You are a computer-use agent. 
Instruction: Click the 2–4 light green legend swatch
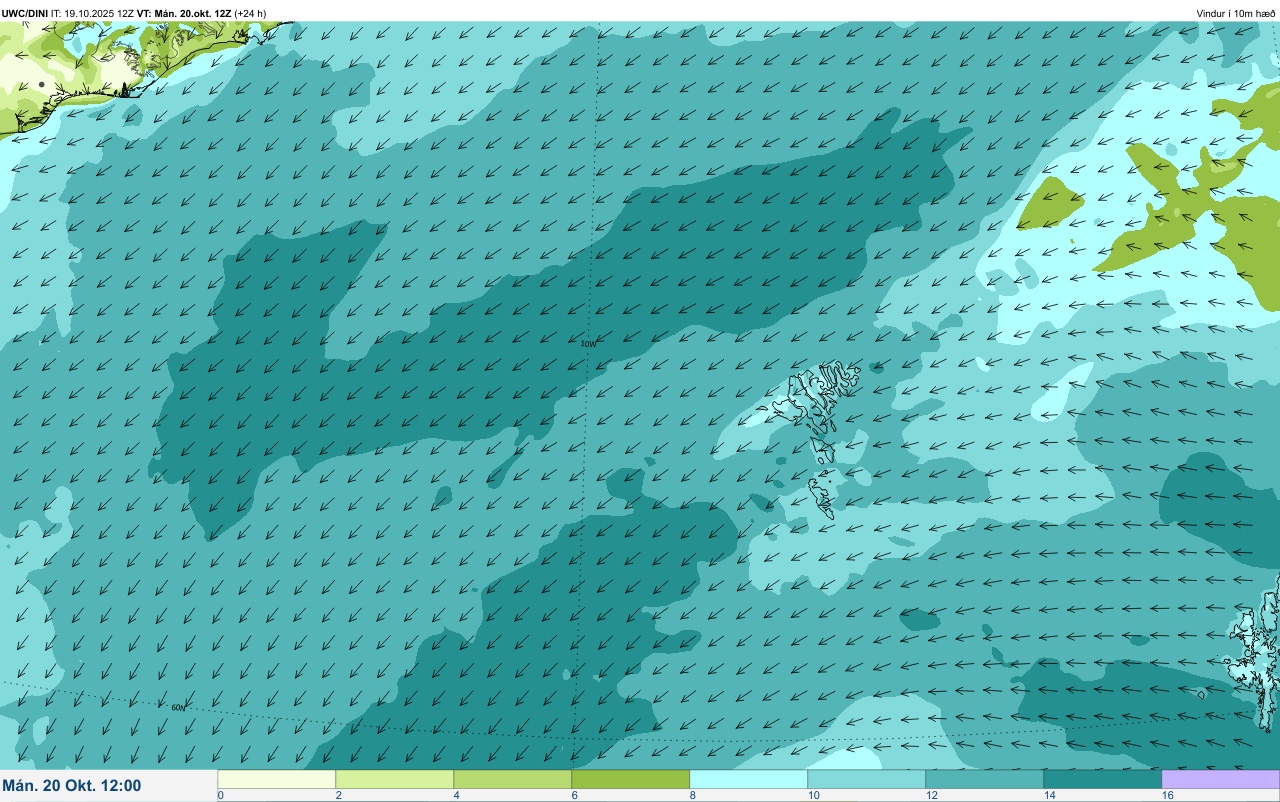pos(395,779)
